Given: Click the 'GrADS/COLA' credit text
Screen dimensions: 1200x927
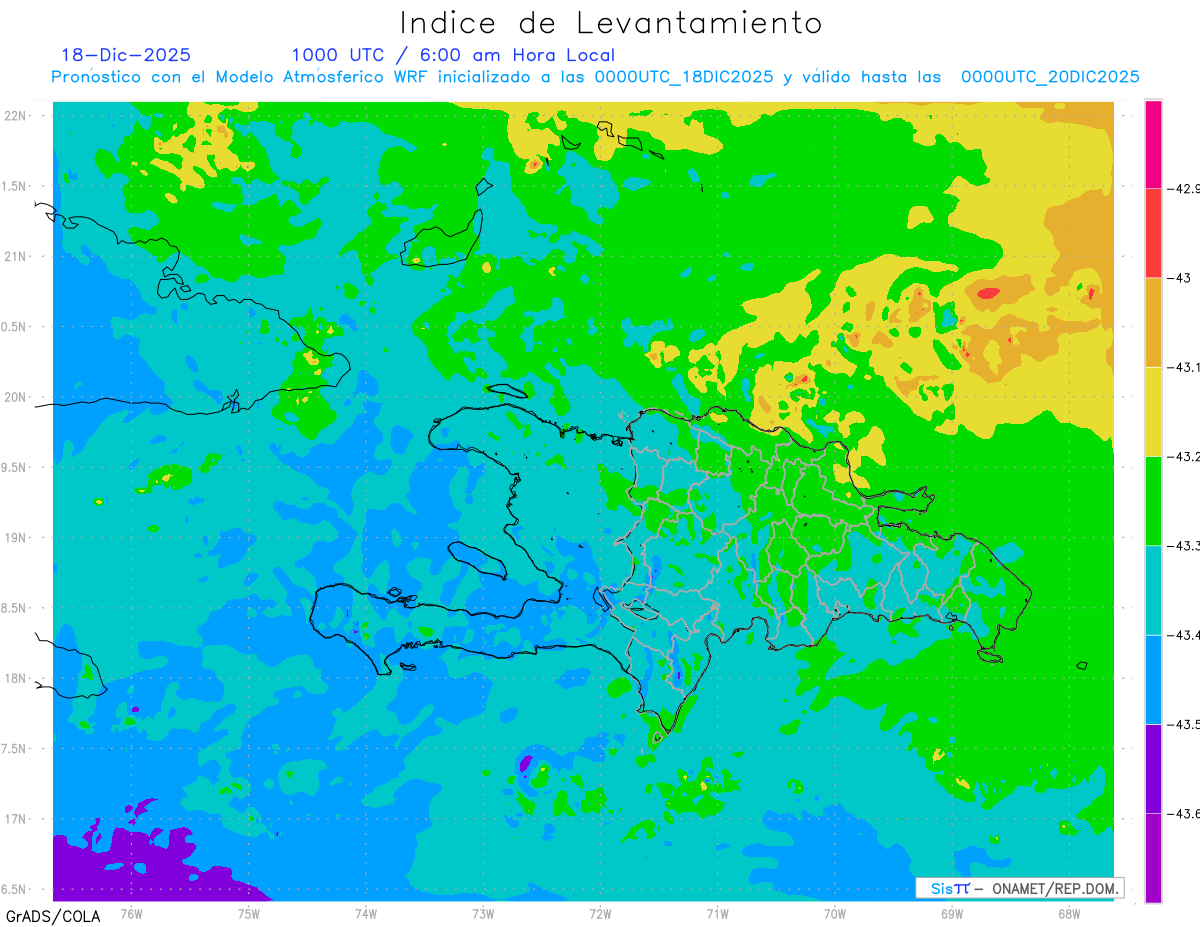Looking at the screenshot, I should tap(53, 916).
